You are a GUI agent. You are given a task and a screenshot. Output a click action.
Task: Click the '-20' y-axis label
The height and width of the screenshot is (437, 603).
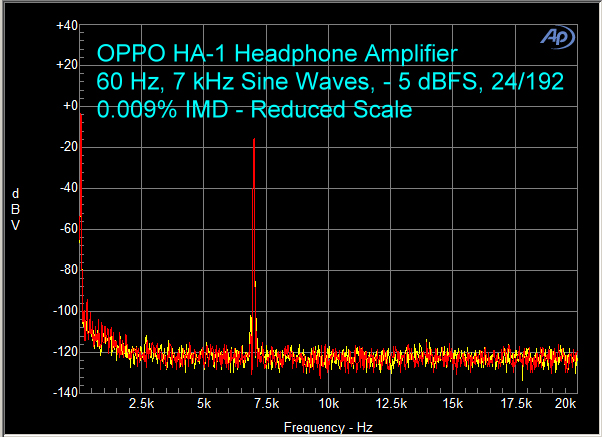coord(69,147)
